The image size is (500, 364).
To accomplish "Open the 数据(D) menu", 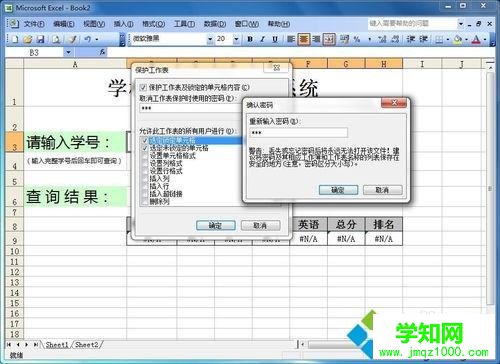I will (x=215, y=24).
